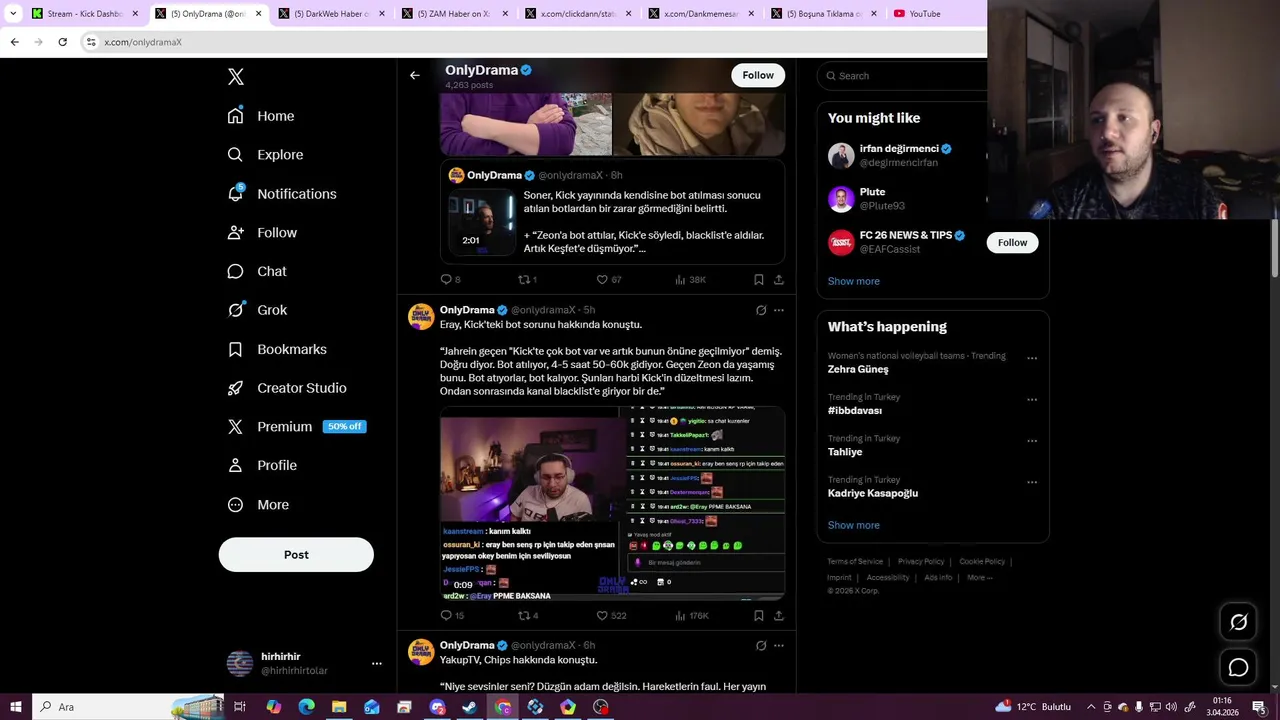
Task: Open Chat in the sidebar
Action: [x=257, y=271]
